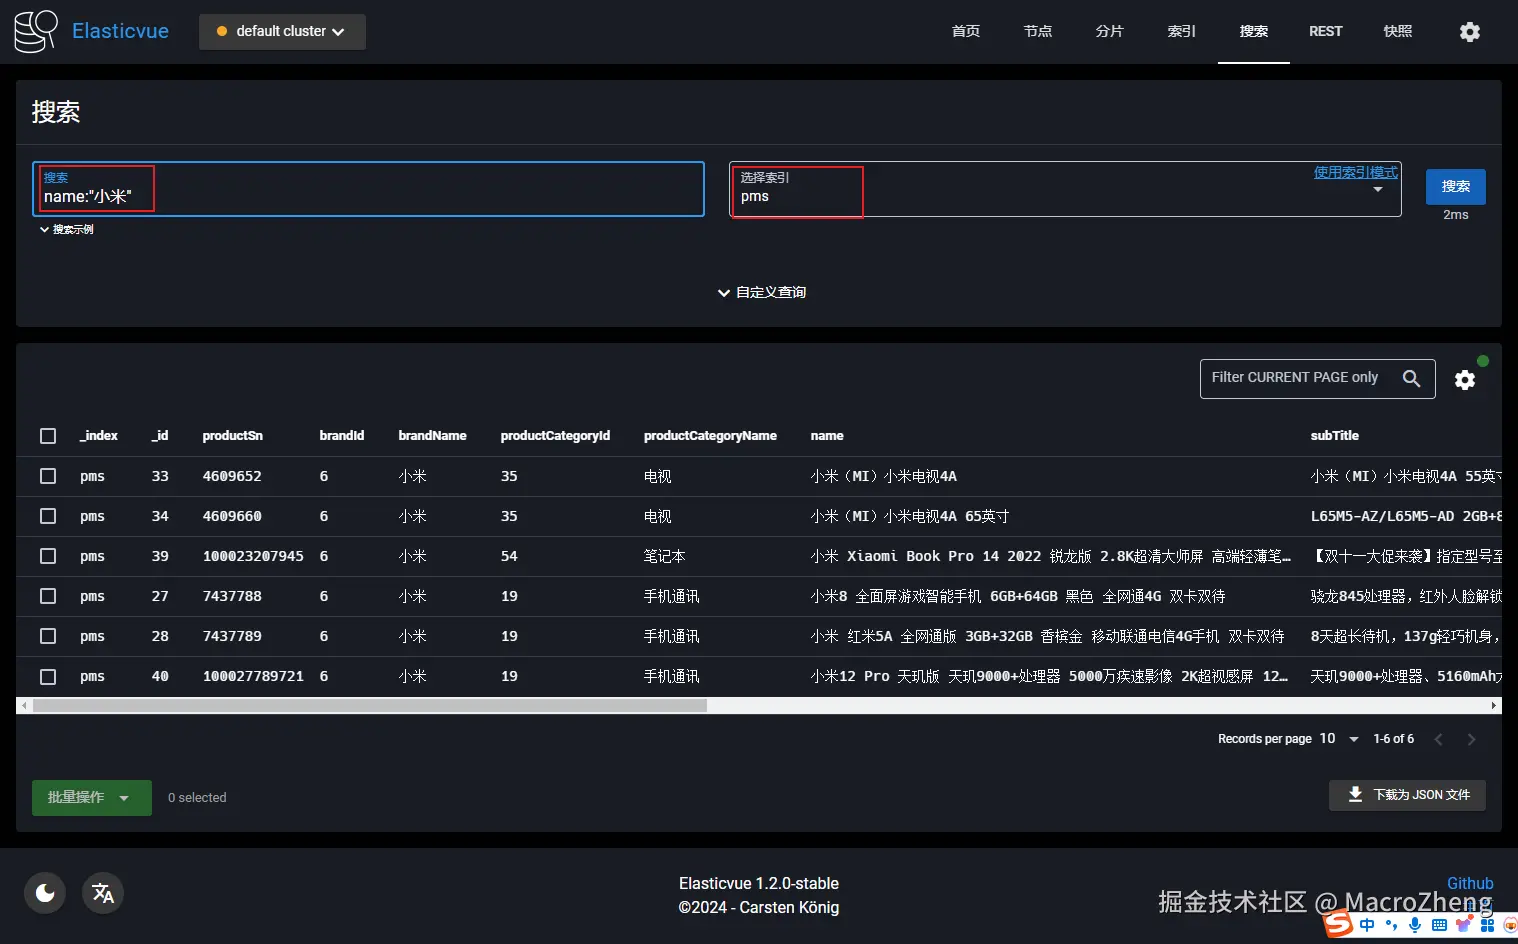
Task: Open the default cluster dropdown
Action: 282,32
